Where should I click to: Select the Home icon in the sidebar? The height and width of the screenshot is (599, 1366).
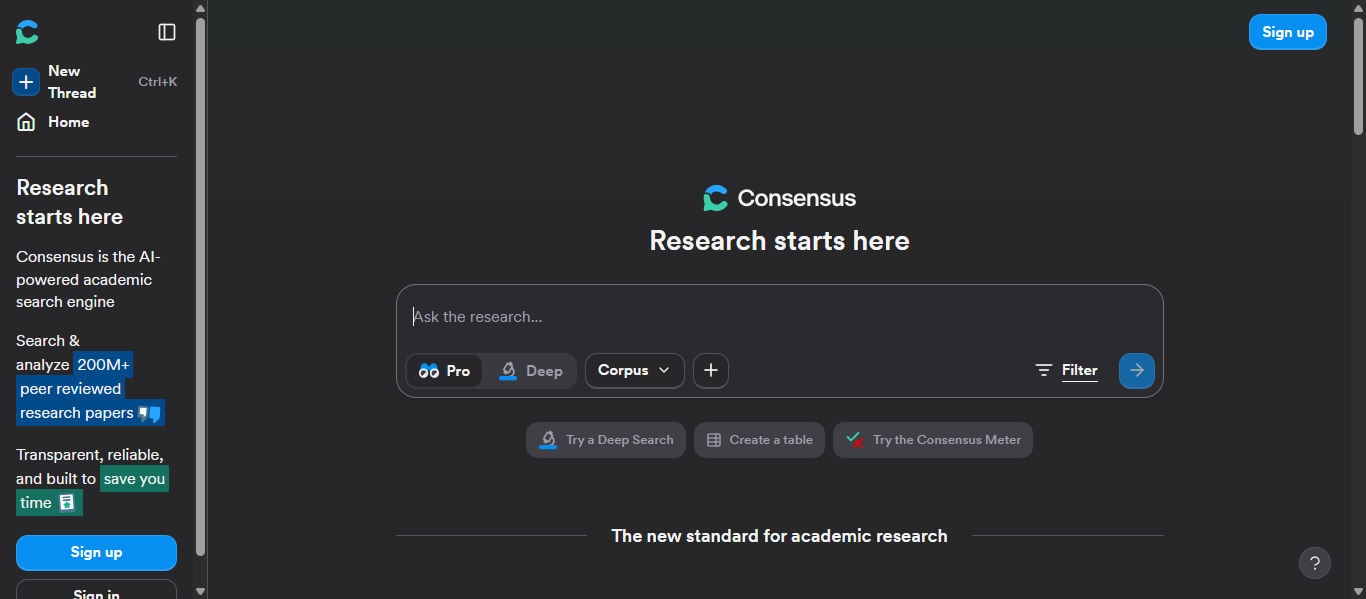pos(26,121)
